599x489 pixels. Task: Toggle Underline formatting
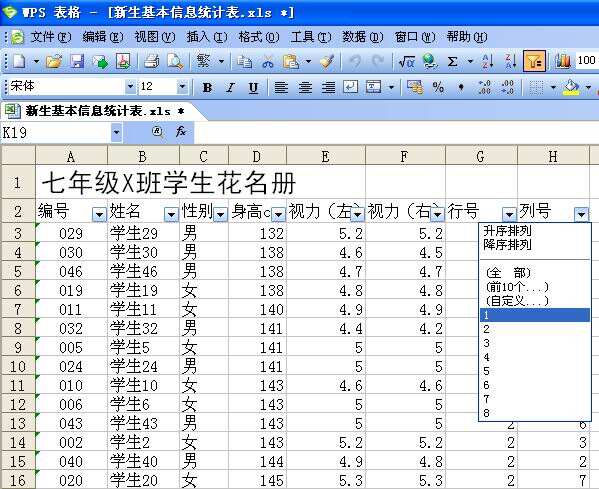pos(253,87)
